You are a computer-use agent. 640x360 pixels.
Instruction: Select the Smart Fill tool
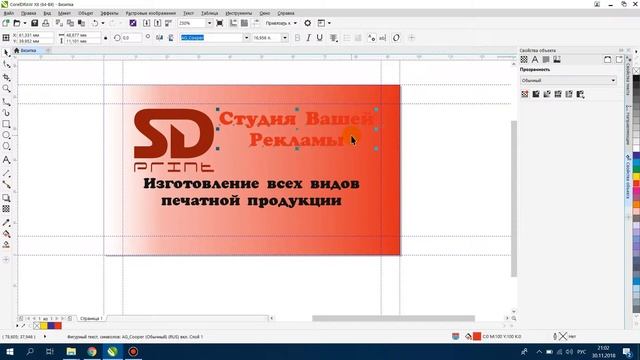tap(7, 245)
